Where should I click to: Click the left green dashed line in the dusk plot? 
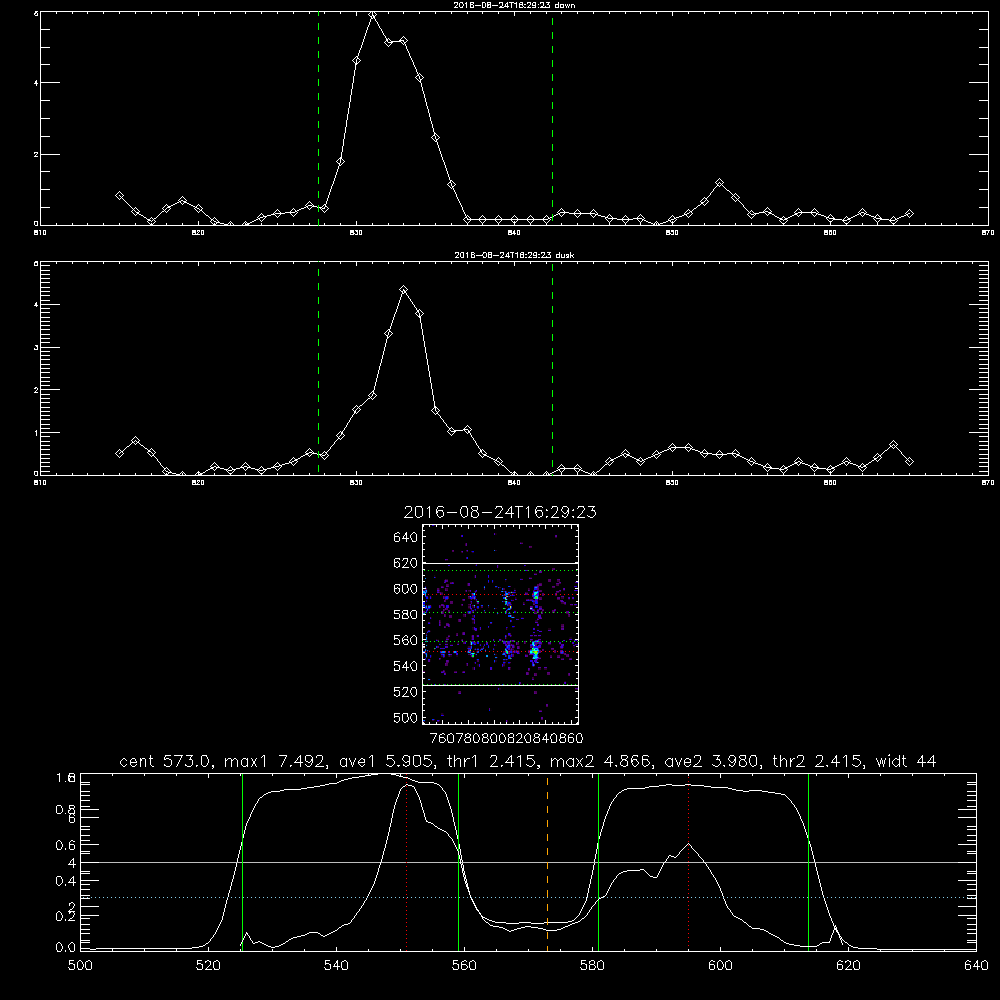point(318,369)
